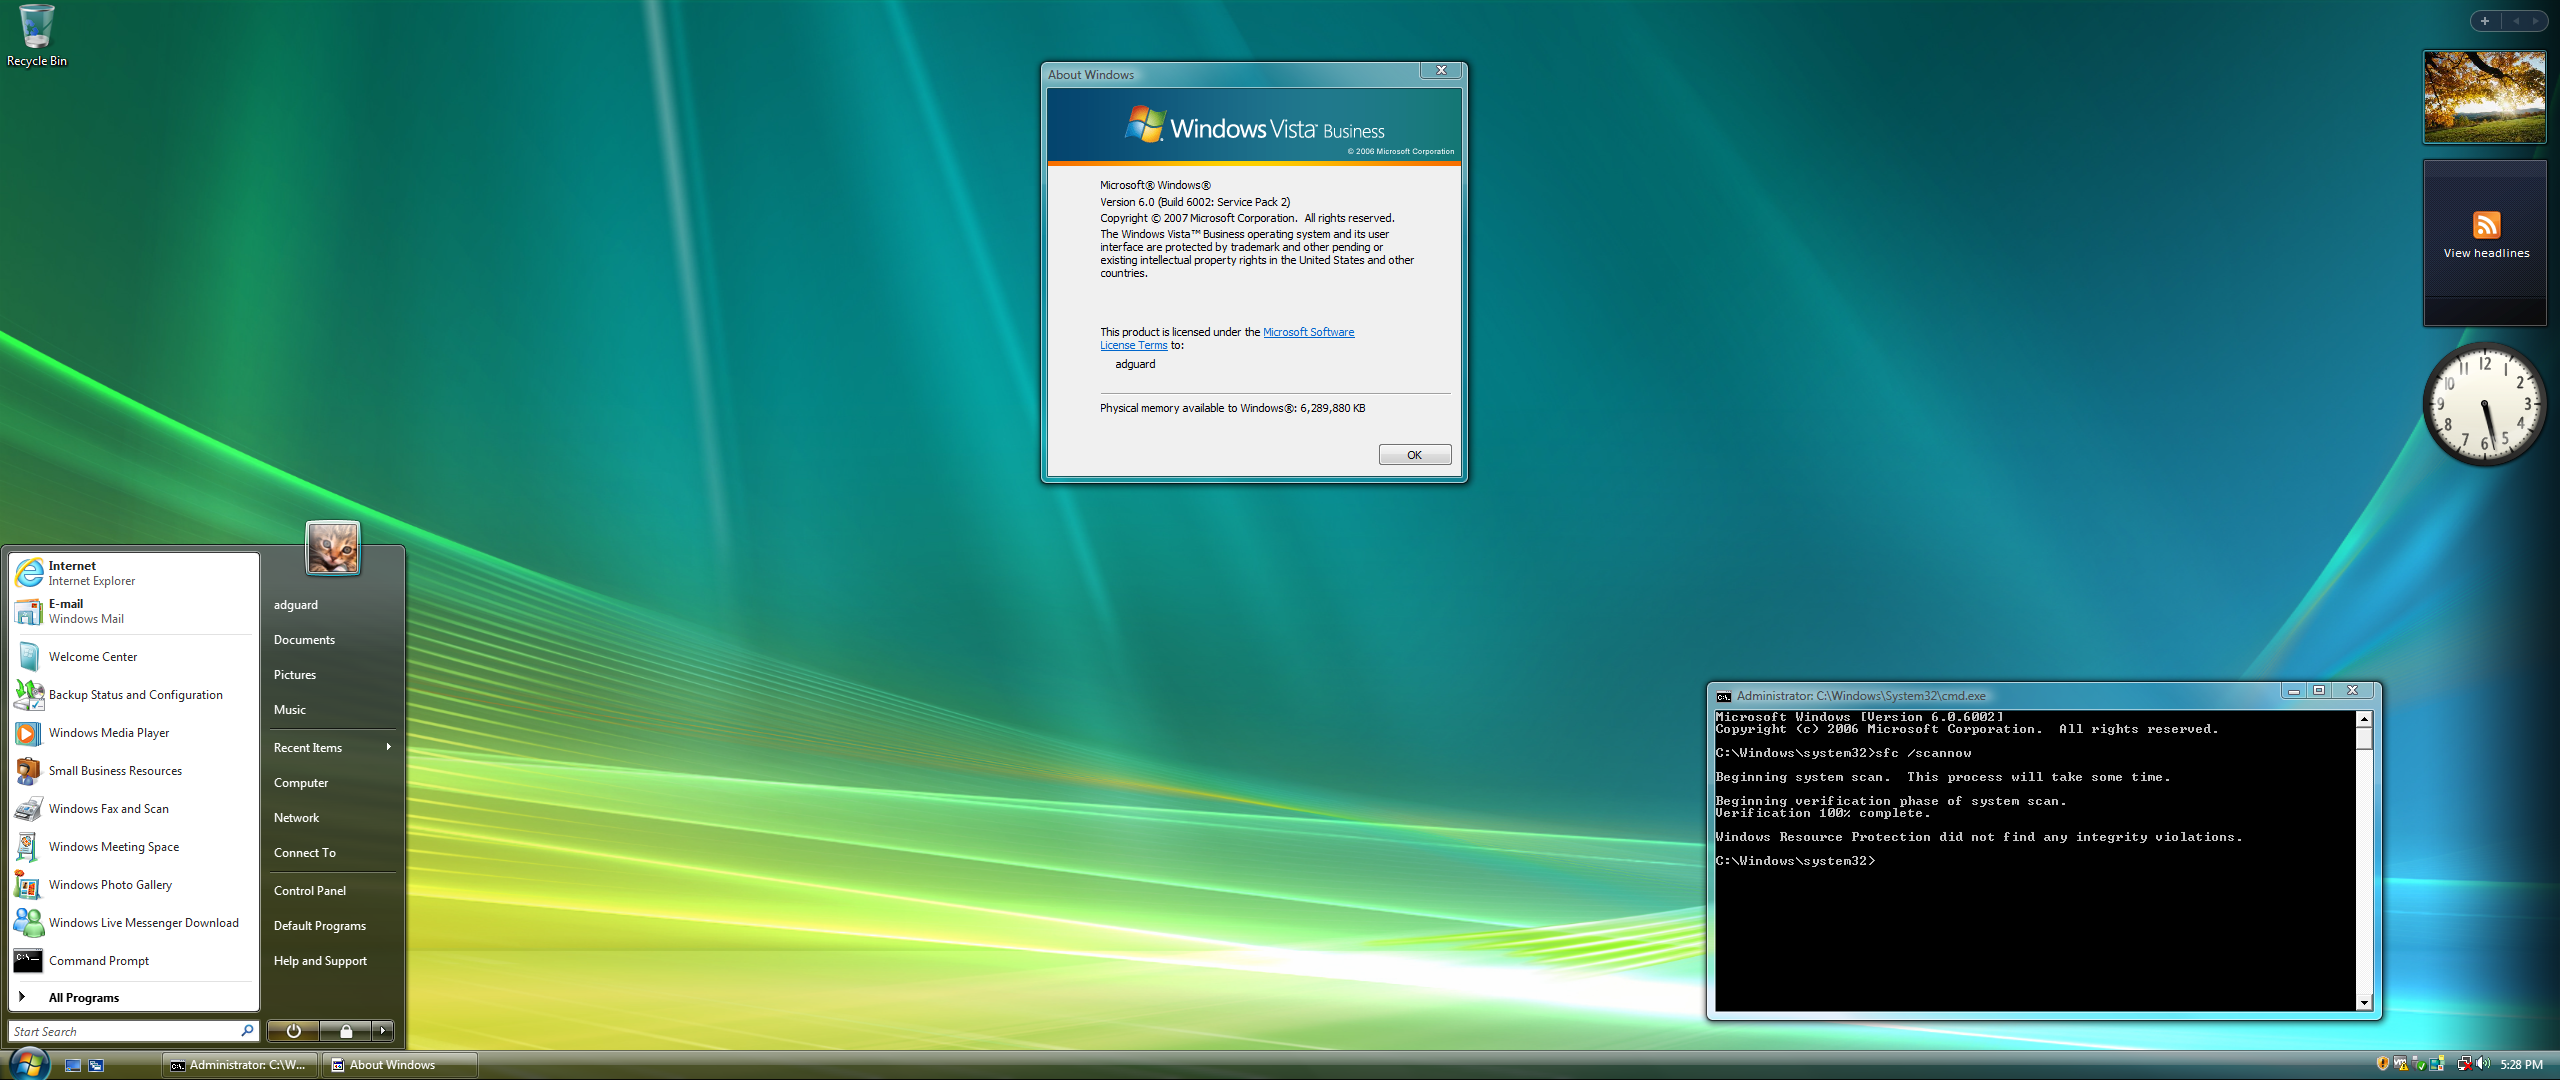The width and height of the screenshot is (2560, 1080).
Task: Click the cmd window title bar icon
Action: coord(1724,696)
